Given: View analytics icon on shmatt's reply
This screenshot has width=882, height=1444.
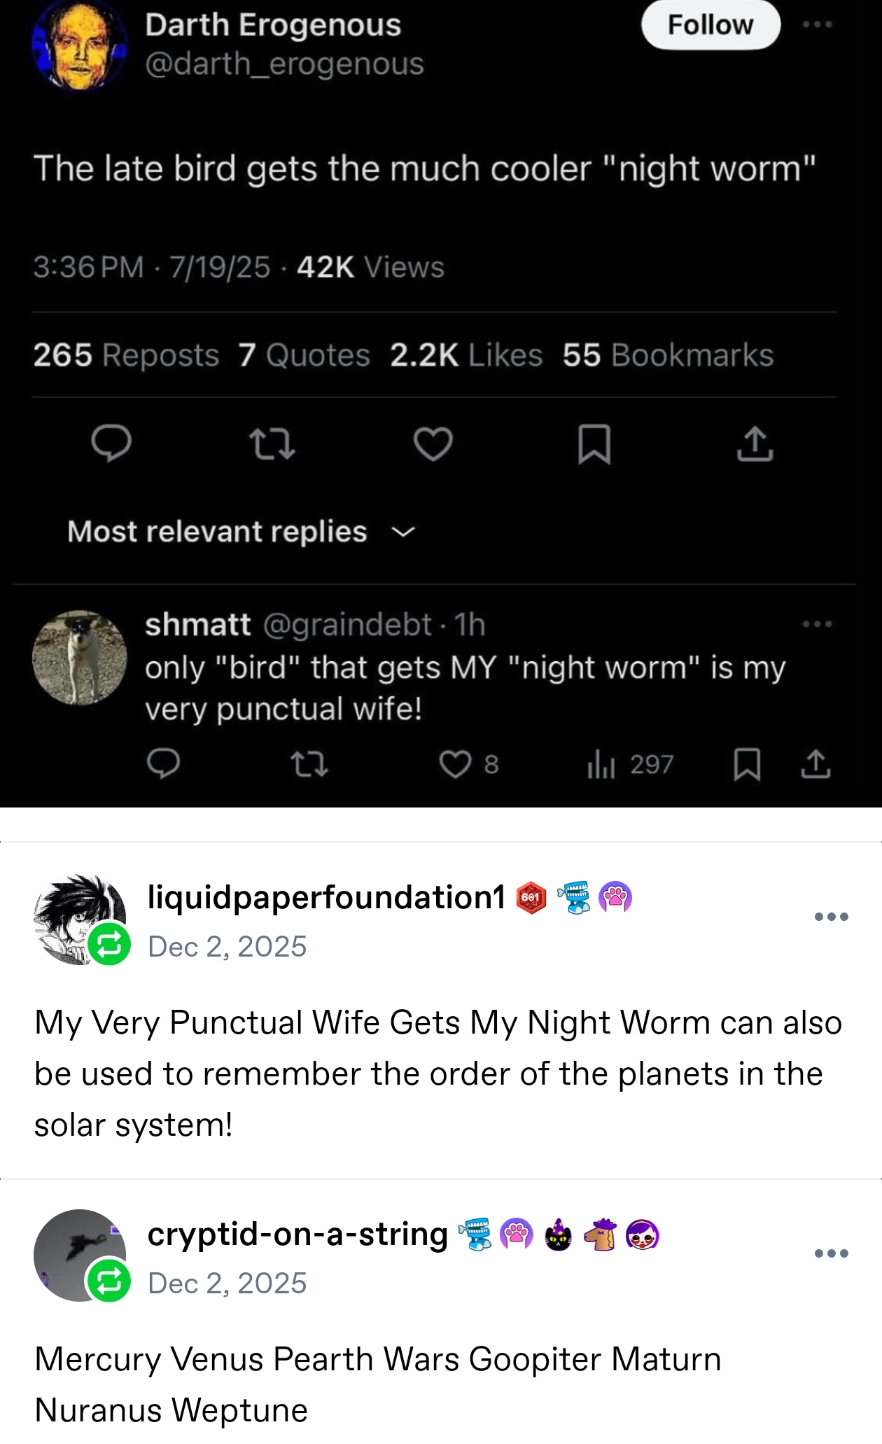Looking at the screenshot, I should [x=601, y=765].
